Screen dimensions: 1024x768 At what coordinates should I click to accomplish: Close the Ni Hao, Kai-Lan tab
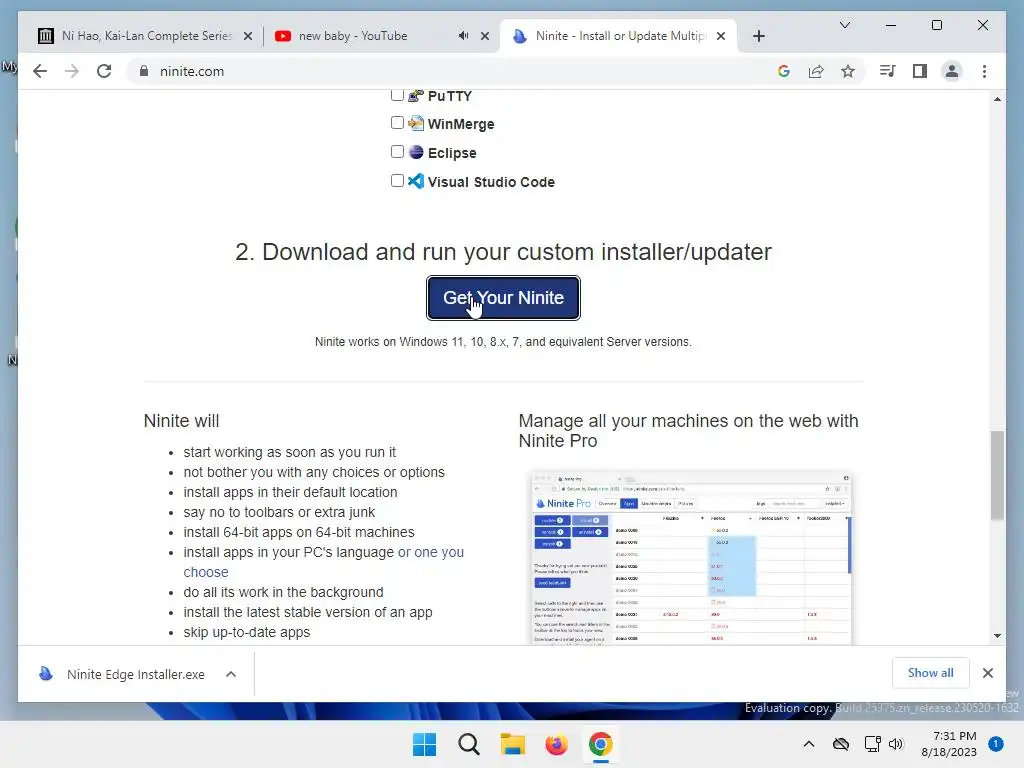click(x=248, y=37)
